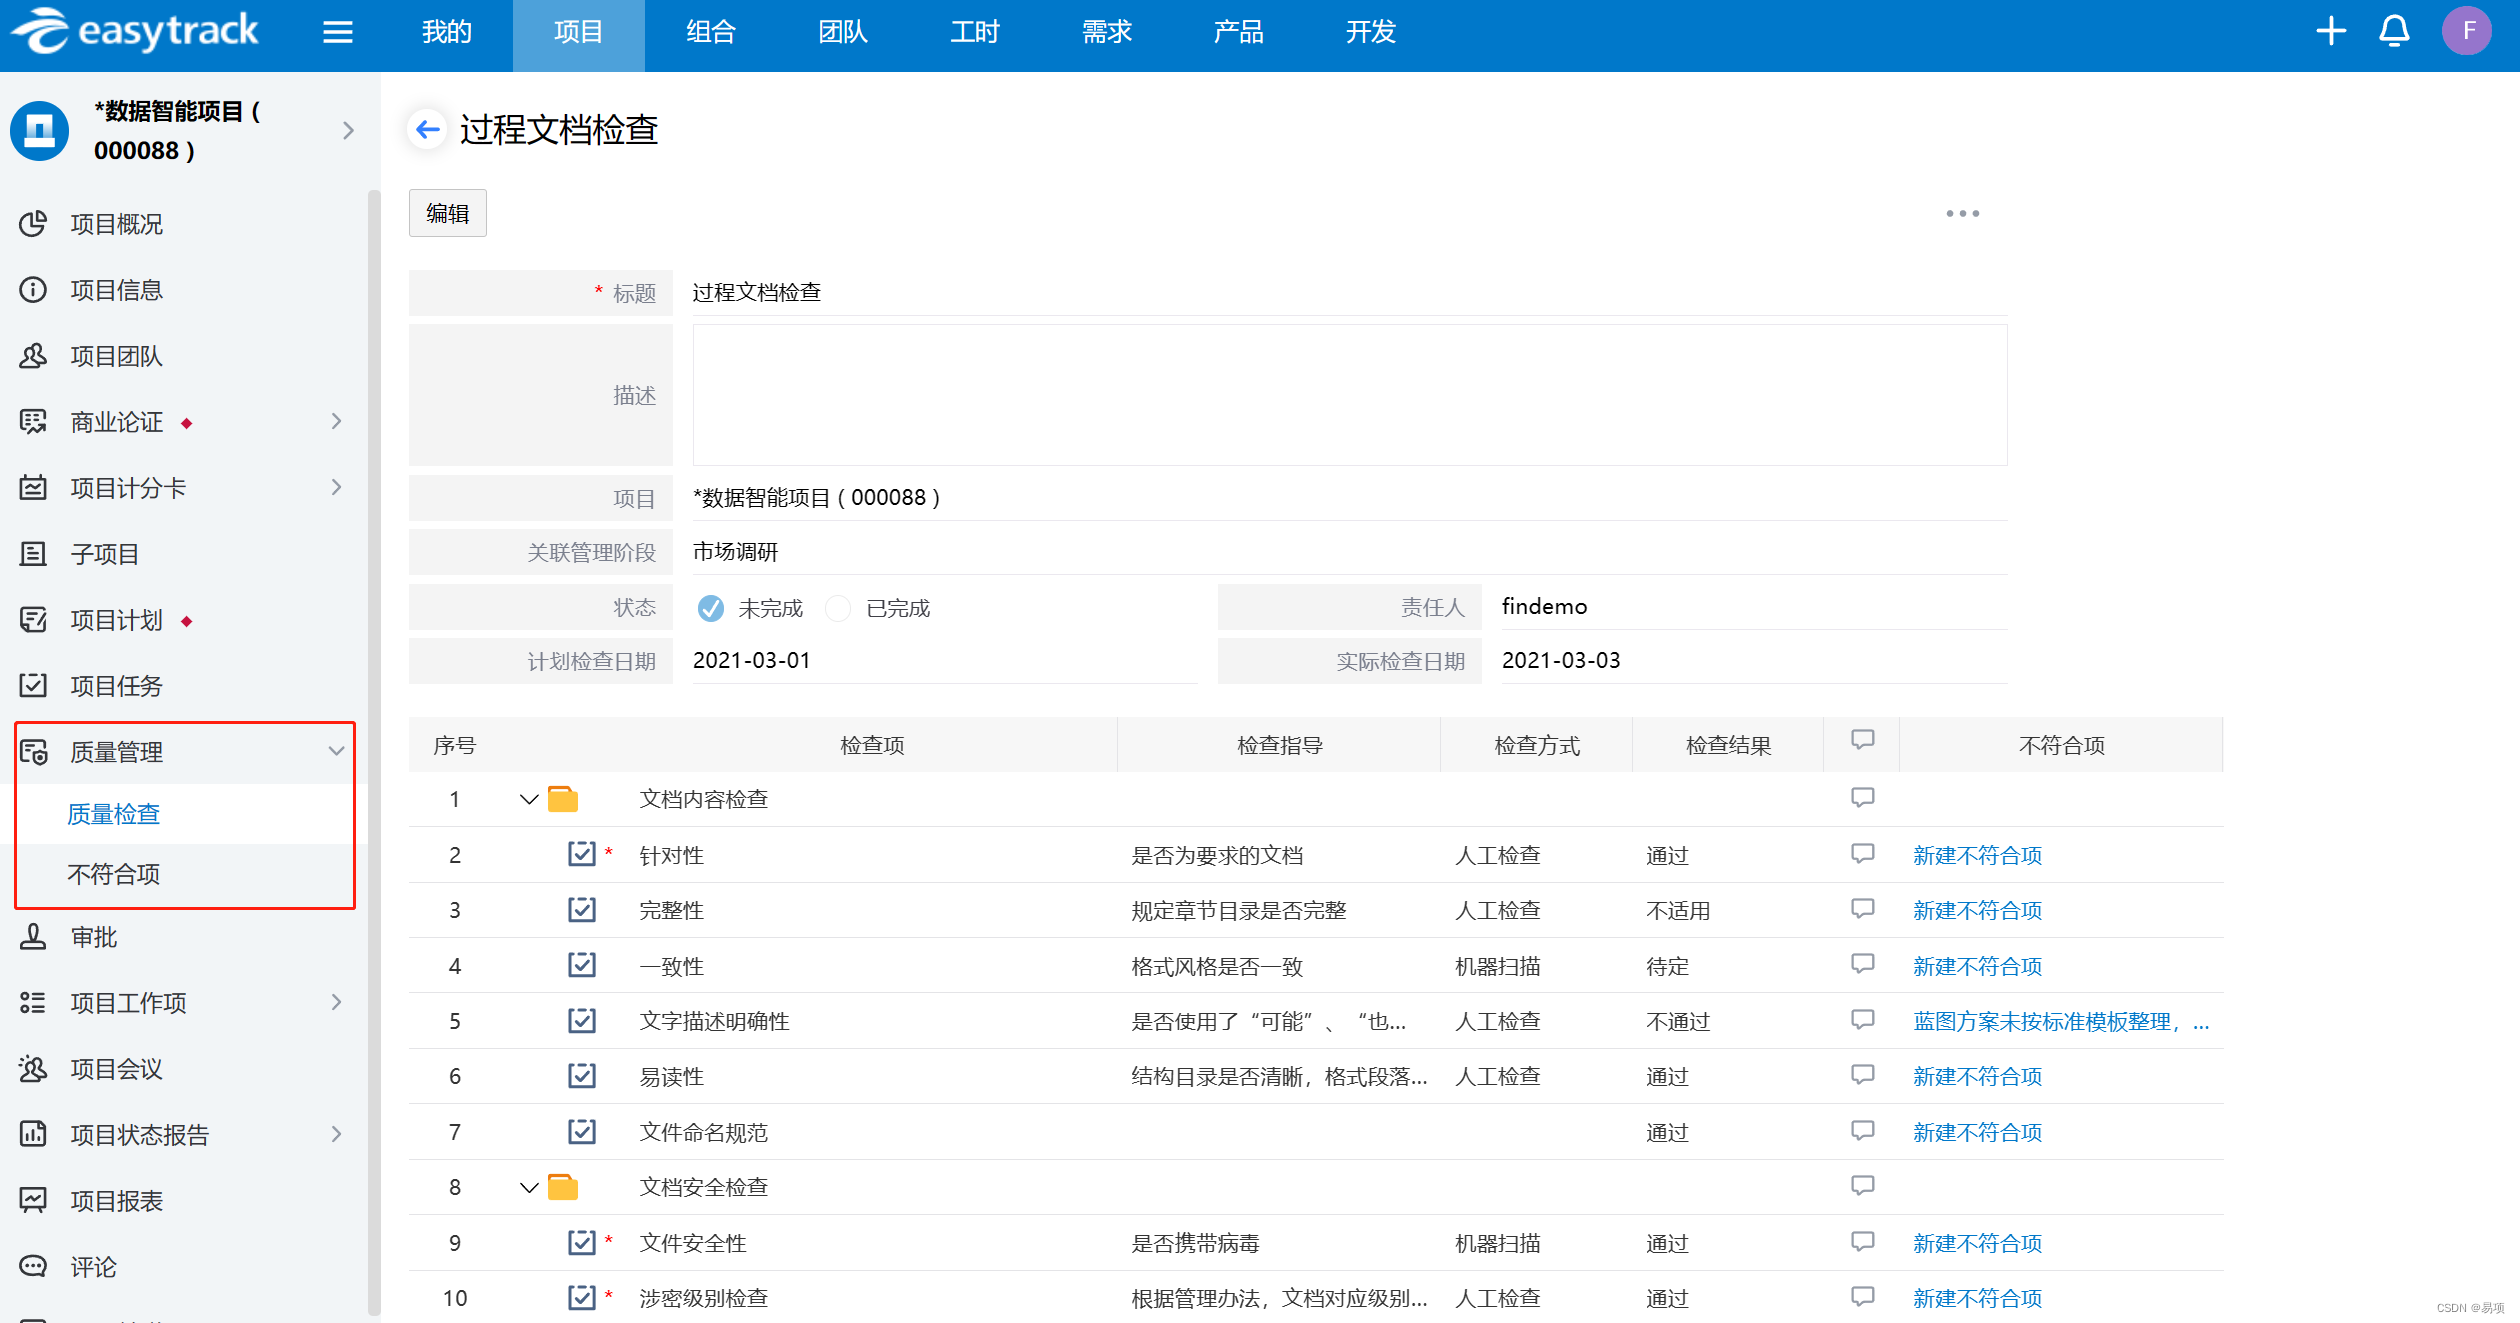Open the three-dot more options menu
The width and height of the screenshot is (2520, 1323).
tap(1962, 213)
